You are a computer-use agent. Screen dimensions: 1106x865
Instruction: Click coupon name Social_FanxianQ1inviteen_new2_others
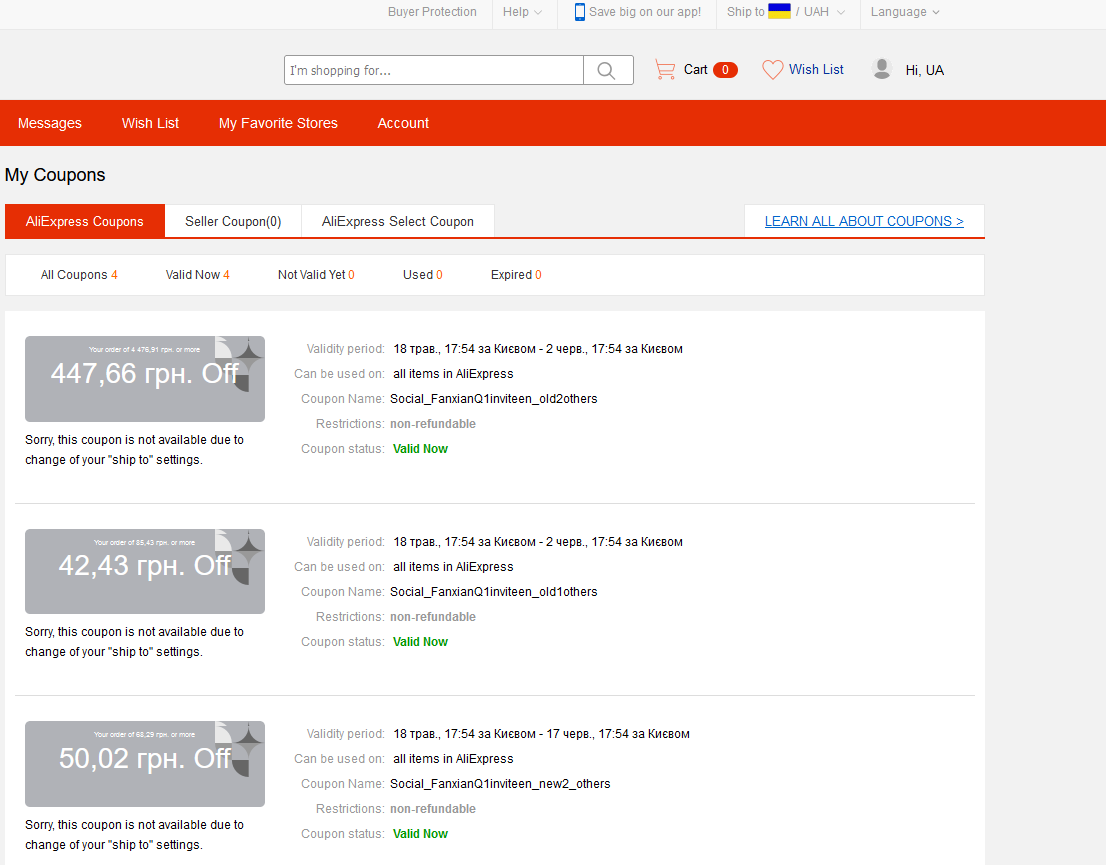coord(500,783)
